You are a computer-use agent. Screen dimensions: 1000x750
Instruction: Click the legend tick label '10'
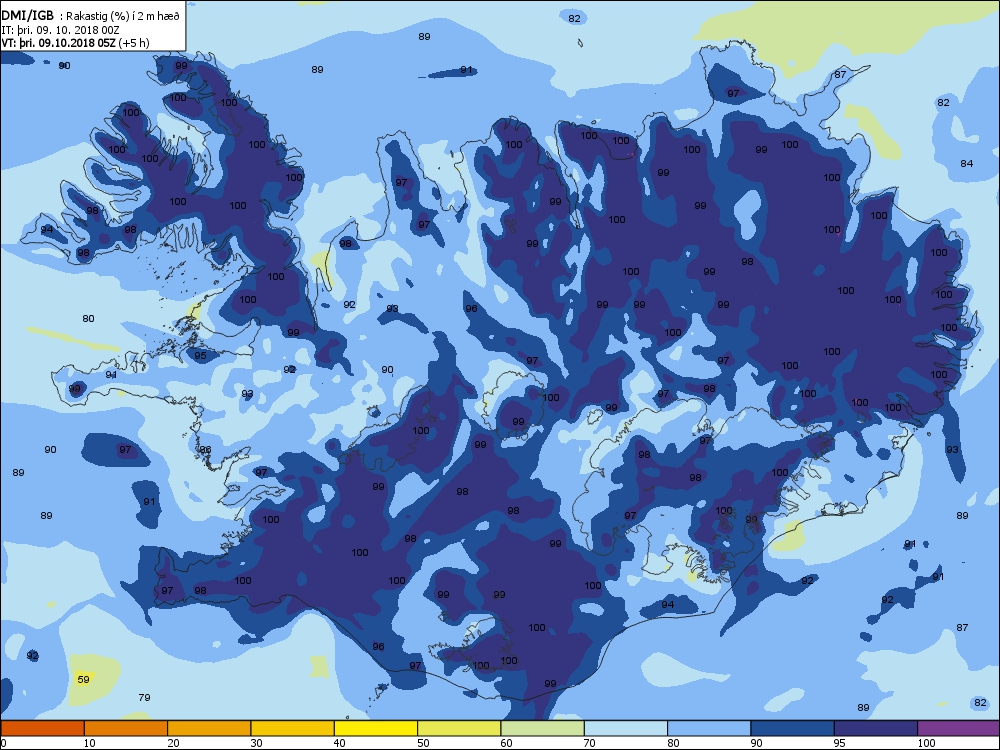point(89,743)
